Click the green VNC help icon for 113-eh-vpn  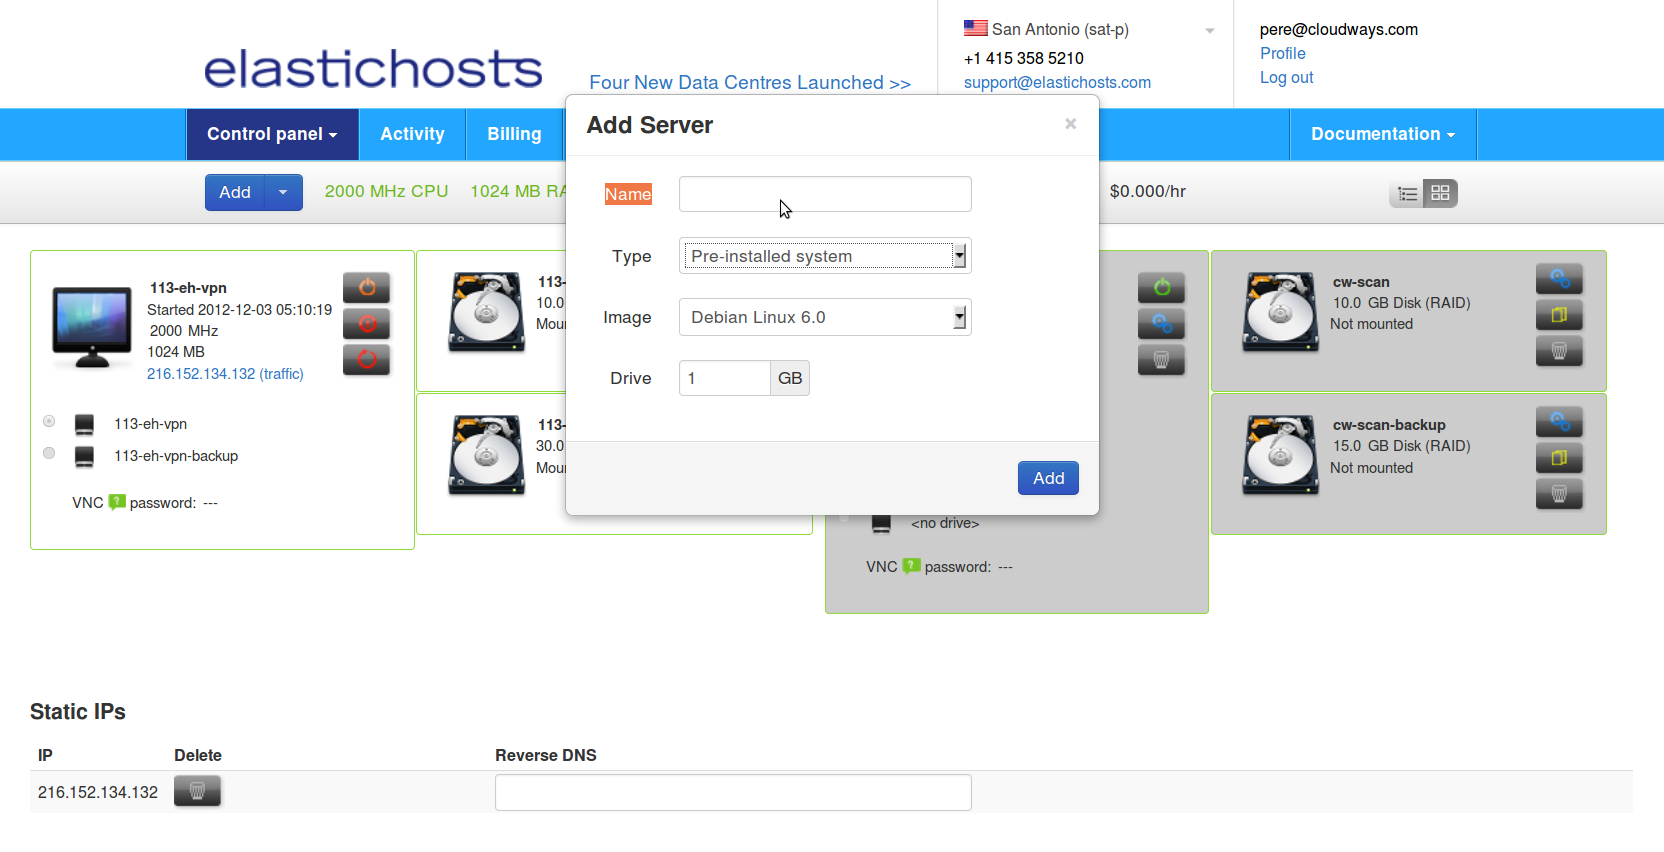[x=117, y=502]
